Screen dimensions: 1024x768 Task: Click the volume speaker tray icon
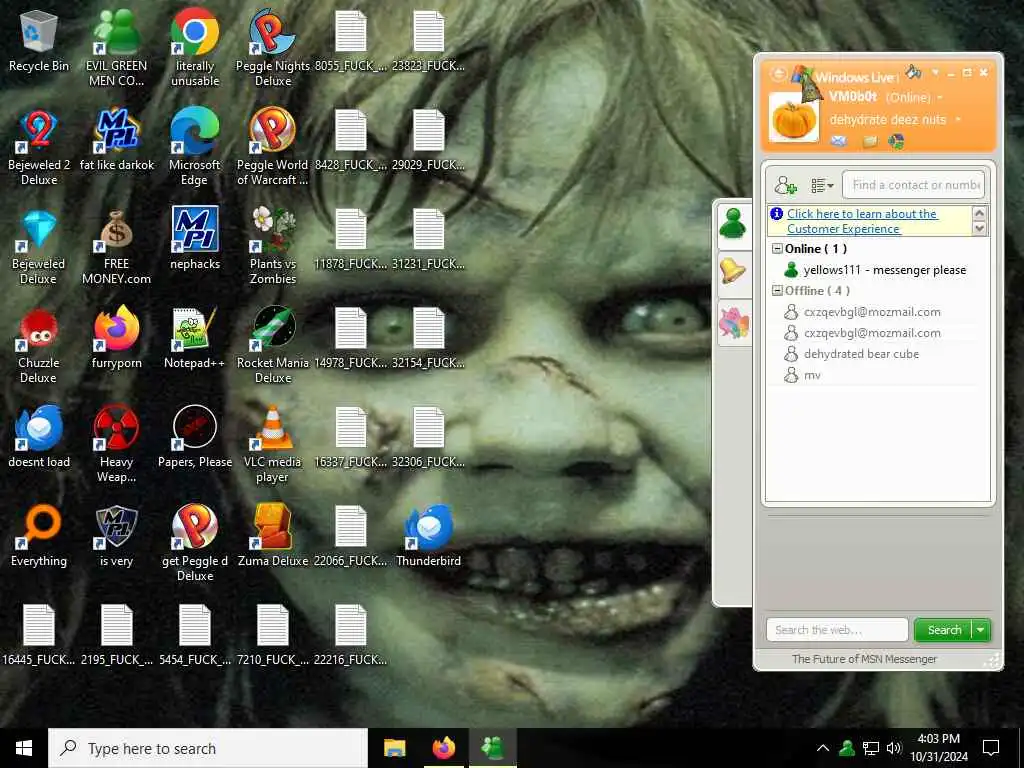(894, 748)
